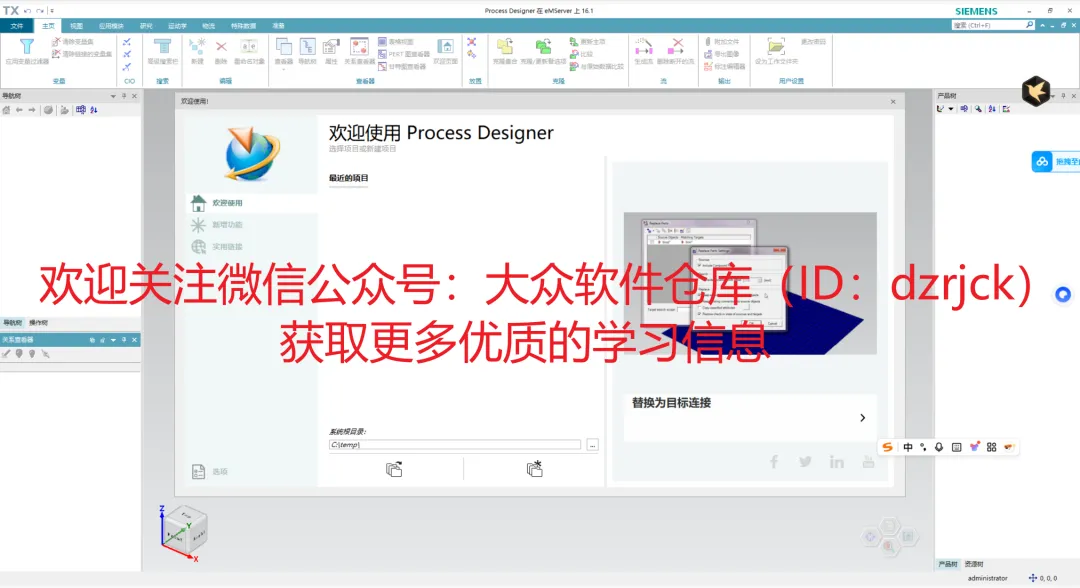Click the 甘特图查看器 item
This screenshot has height=588, width=1080.
(x=402, y=66)
